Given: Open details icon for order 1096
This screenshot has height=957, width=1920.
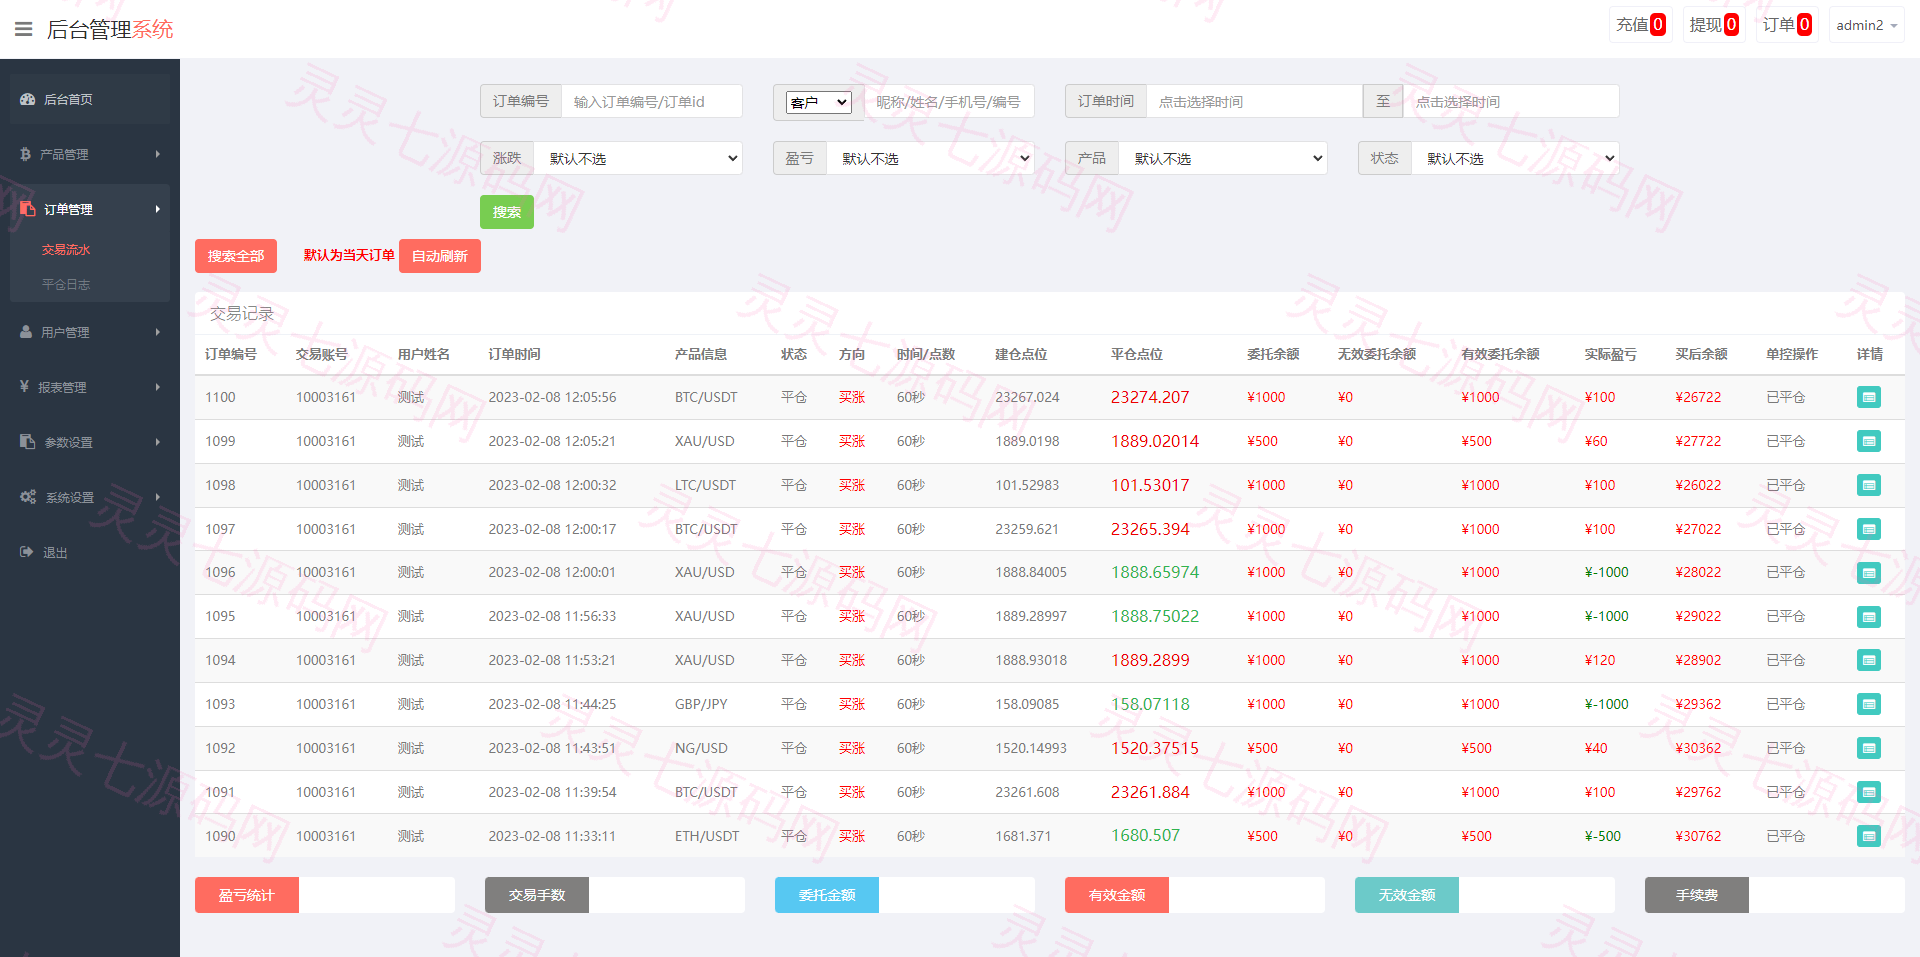Looking at the screenshot, I should coord(1868,573).
